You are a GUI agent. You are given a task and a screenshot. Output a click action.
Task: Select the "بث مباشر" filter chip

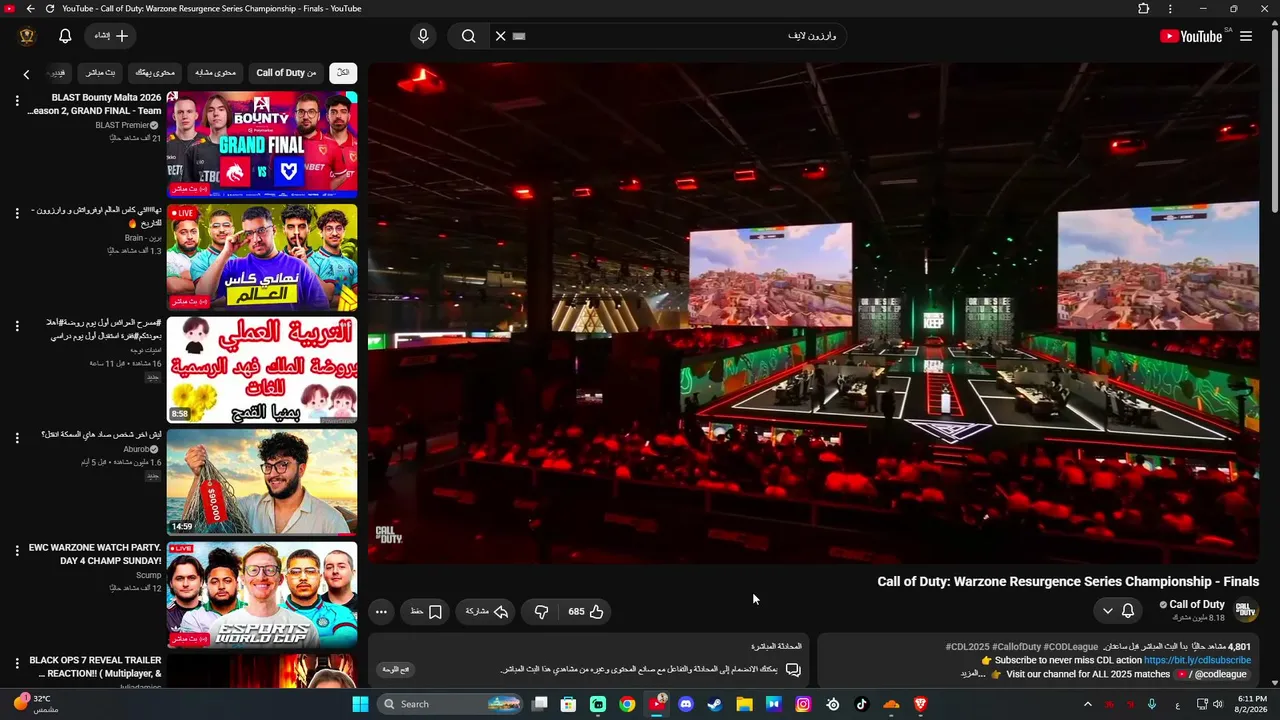pyautogui.click(x=100, y=73)
